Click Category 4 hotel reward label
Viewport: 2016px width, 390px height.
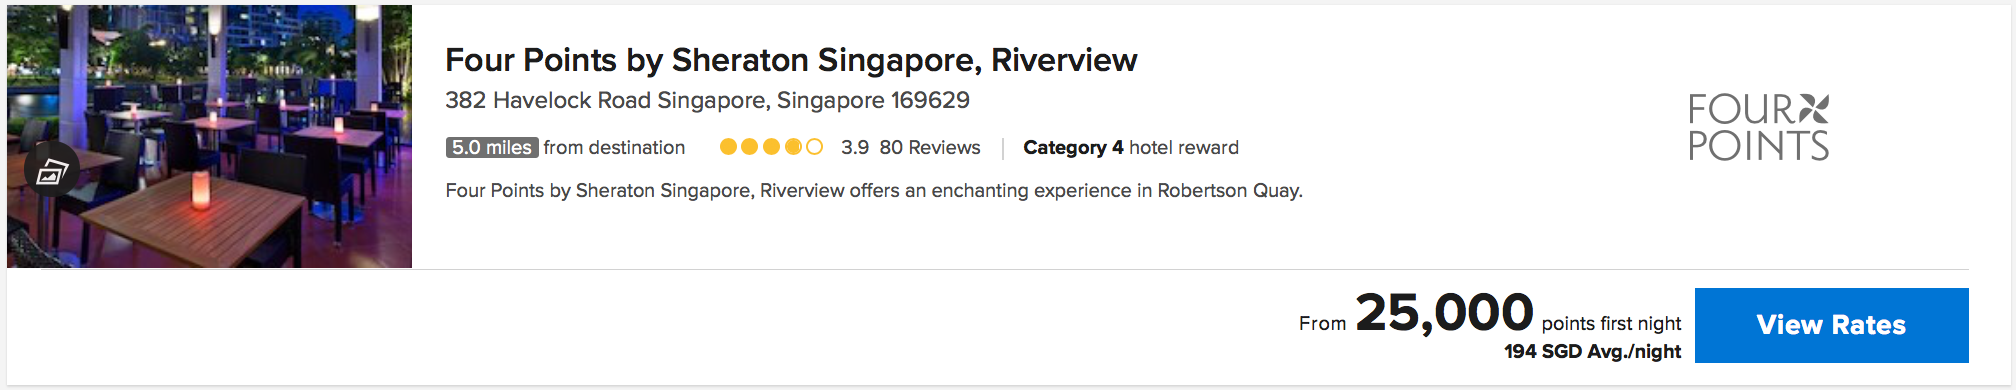point(1131,148)
